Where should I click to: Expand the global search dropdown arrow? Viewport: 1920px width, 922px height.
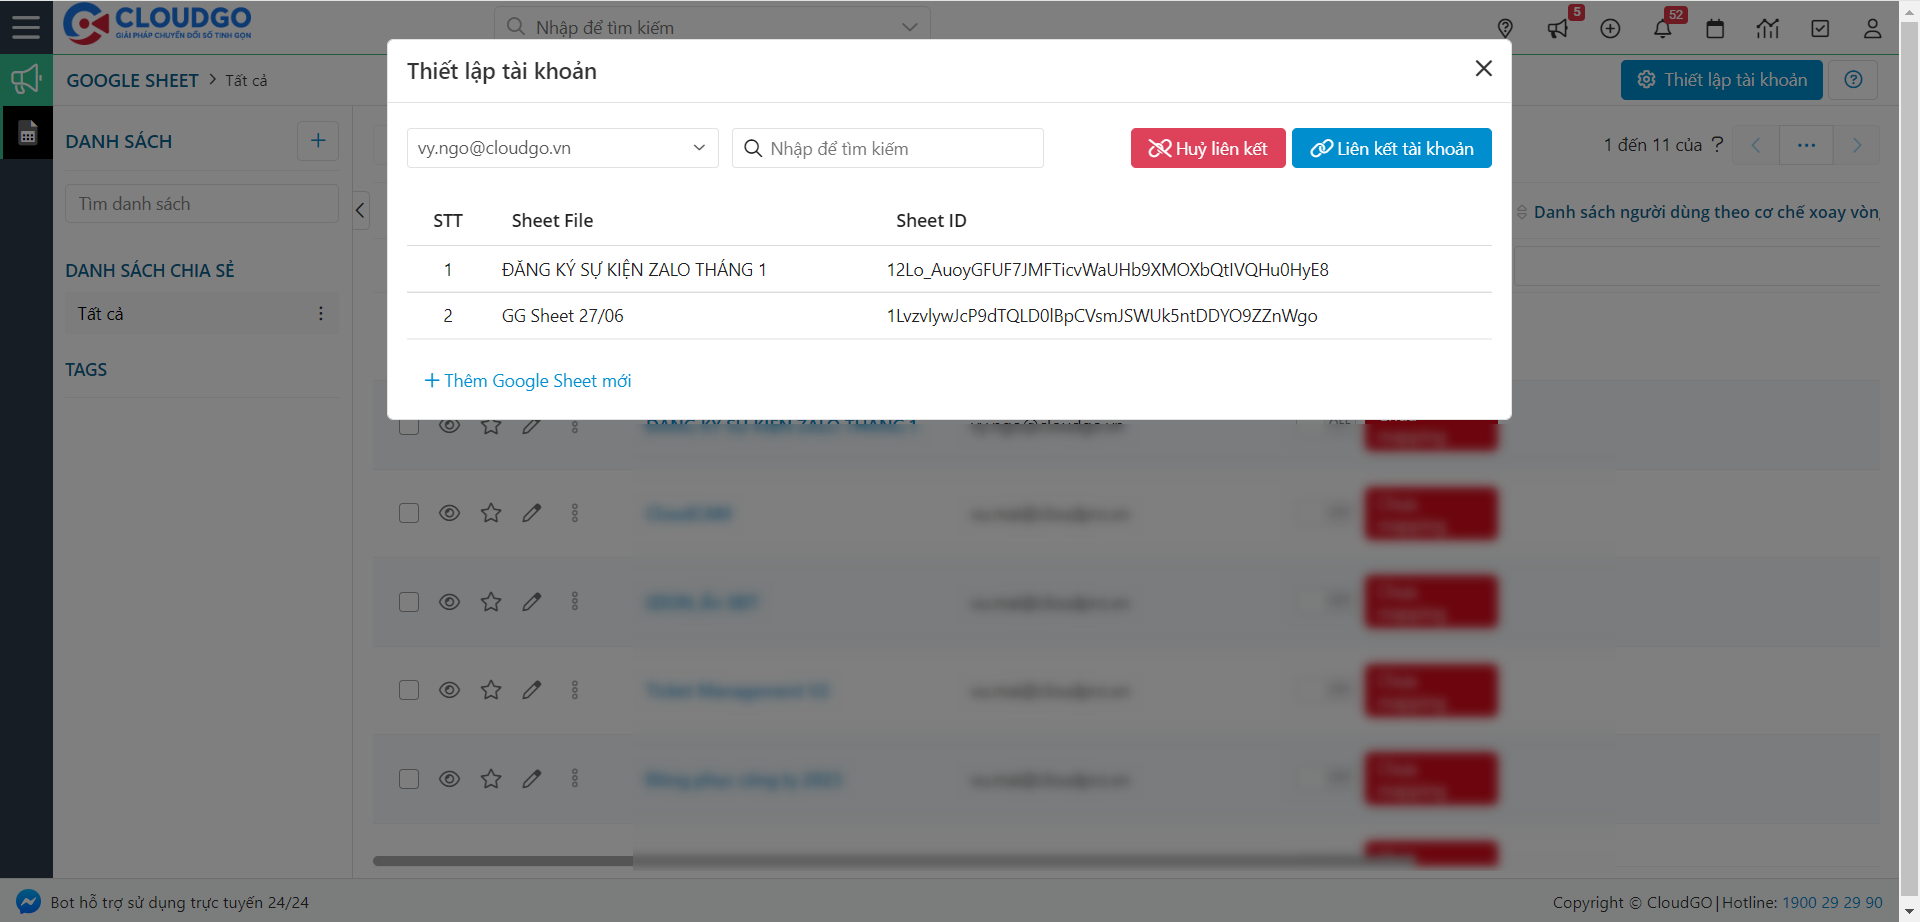909,27
